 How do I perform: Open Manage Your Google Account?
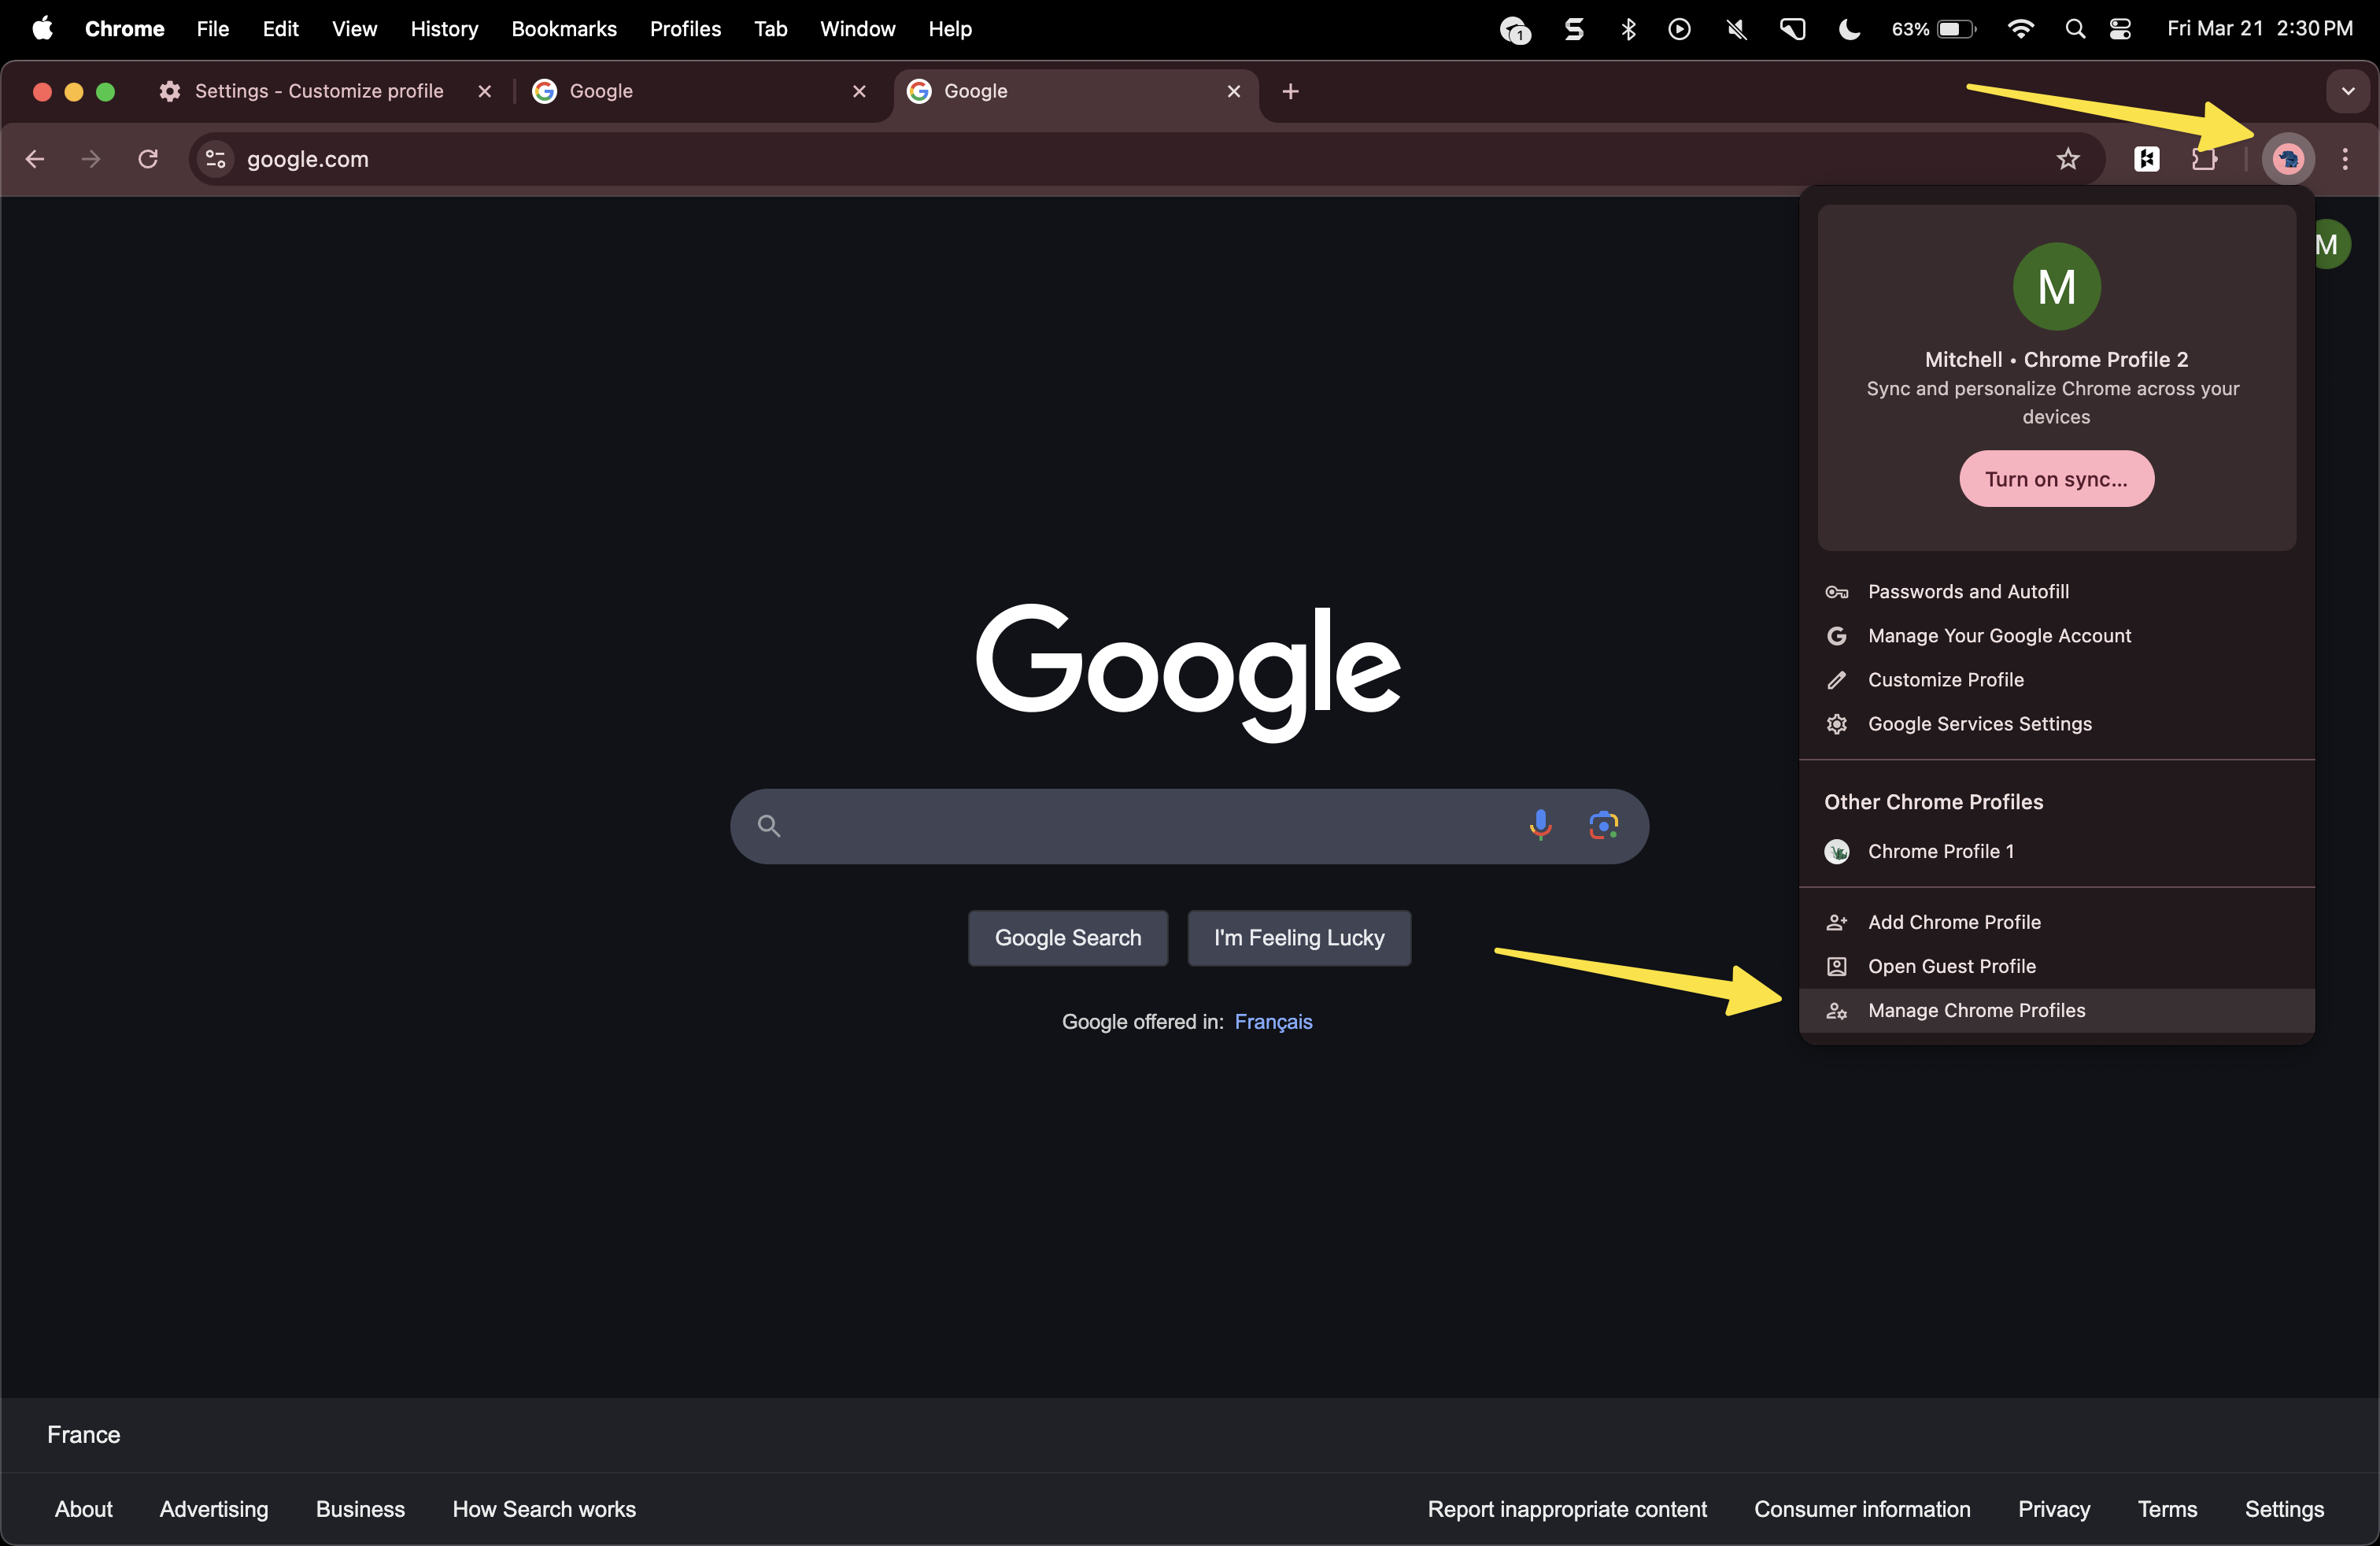2056,636
